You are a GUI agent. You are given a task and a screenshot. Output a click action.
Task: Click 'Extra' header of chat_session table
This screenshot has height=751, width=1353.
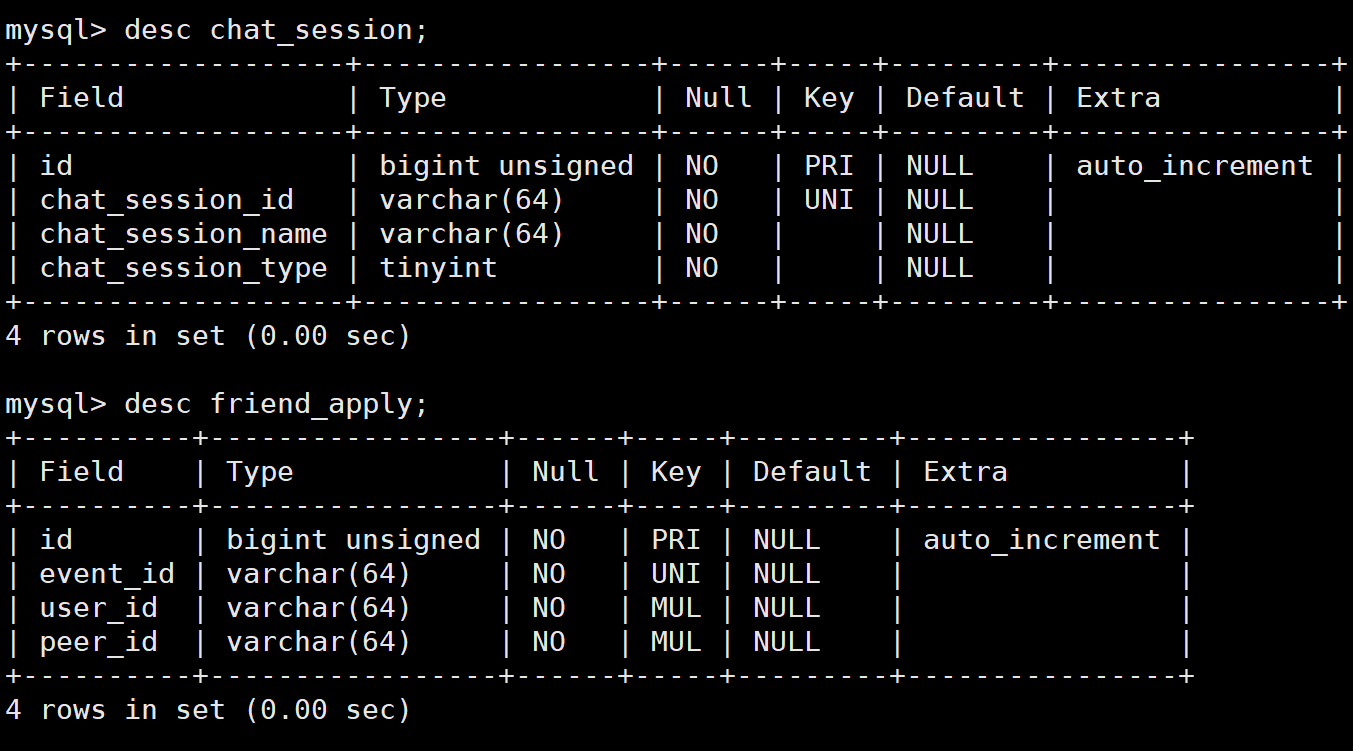1118,98
